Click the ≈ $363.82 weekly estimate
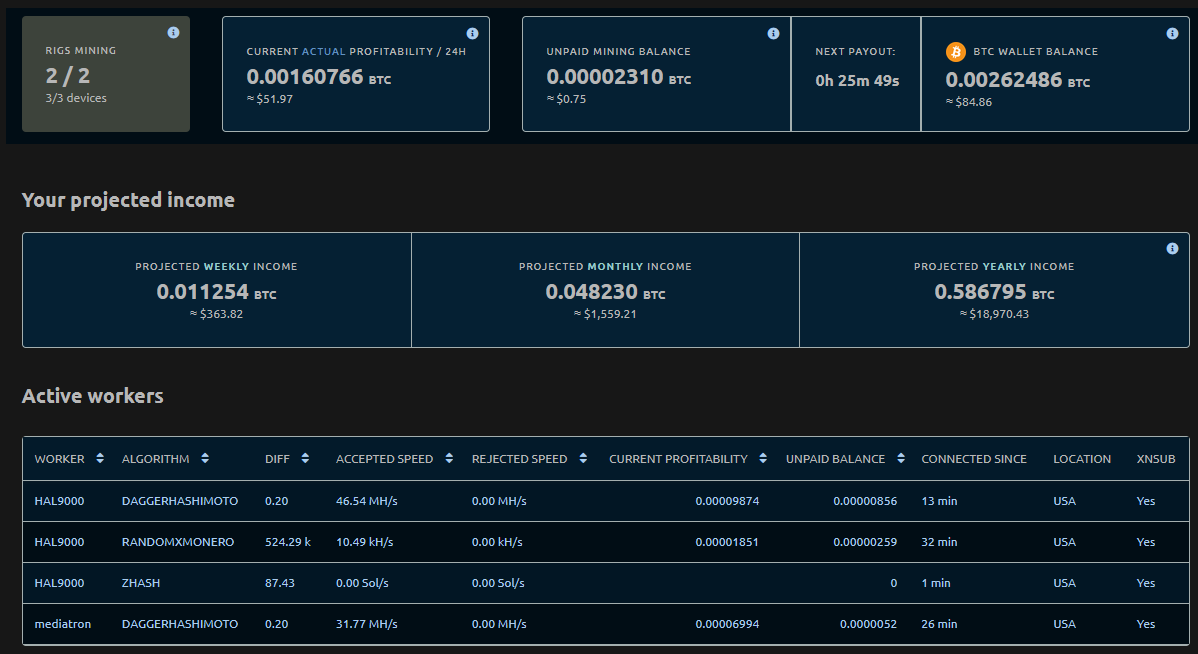Viewport: 1198px width, 654px height. [x=217, y=314]
